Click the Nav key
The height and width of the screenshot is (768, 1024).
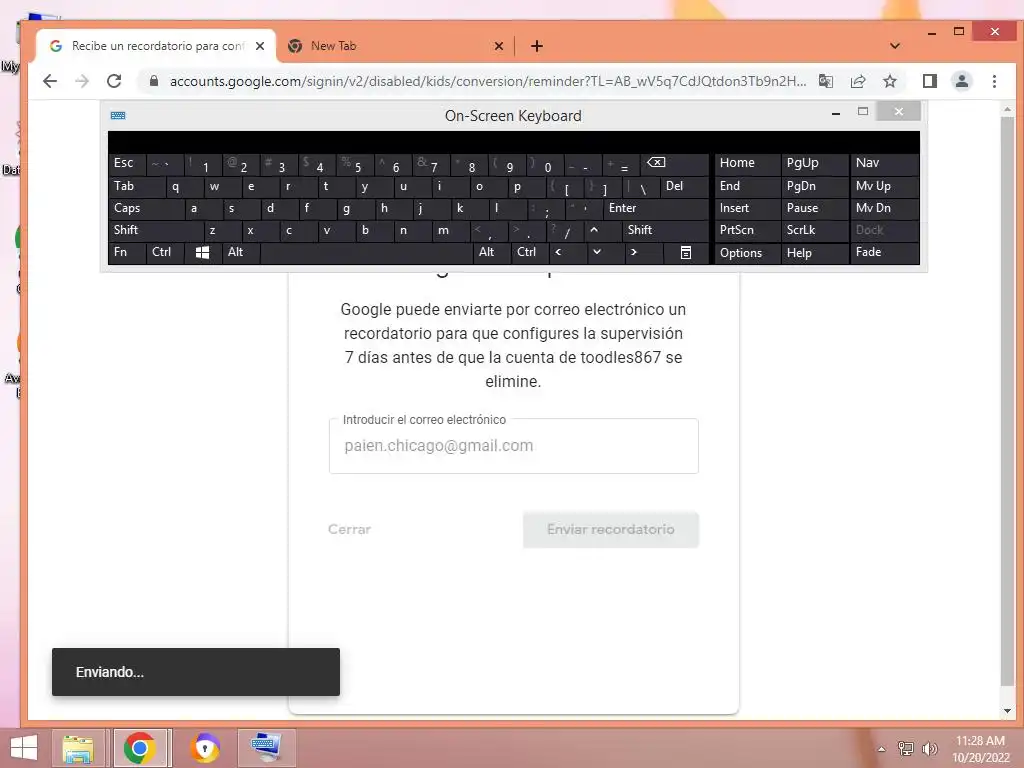click(x=884, y=163)
